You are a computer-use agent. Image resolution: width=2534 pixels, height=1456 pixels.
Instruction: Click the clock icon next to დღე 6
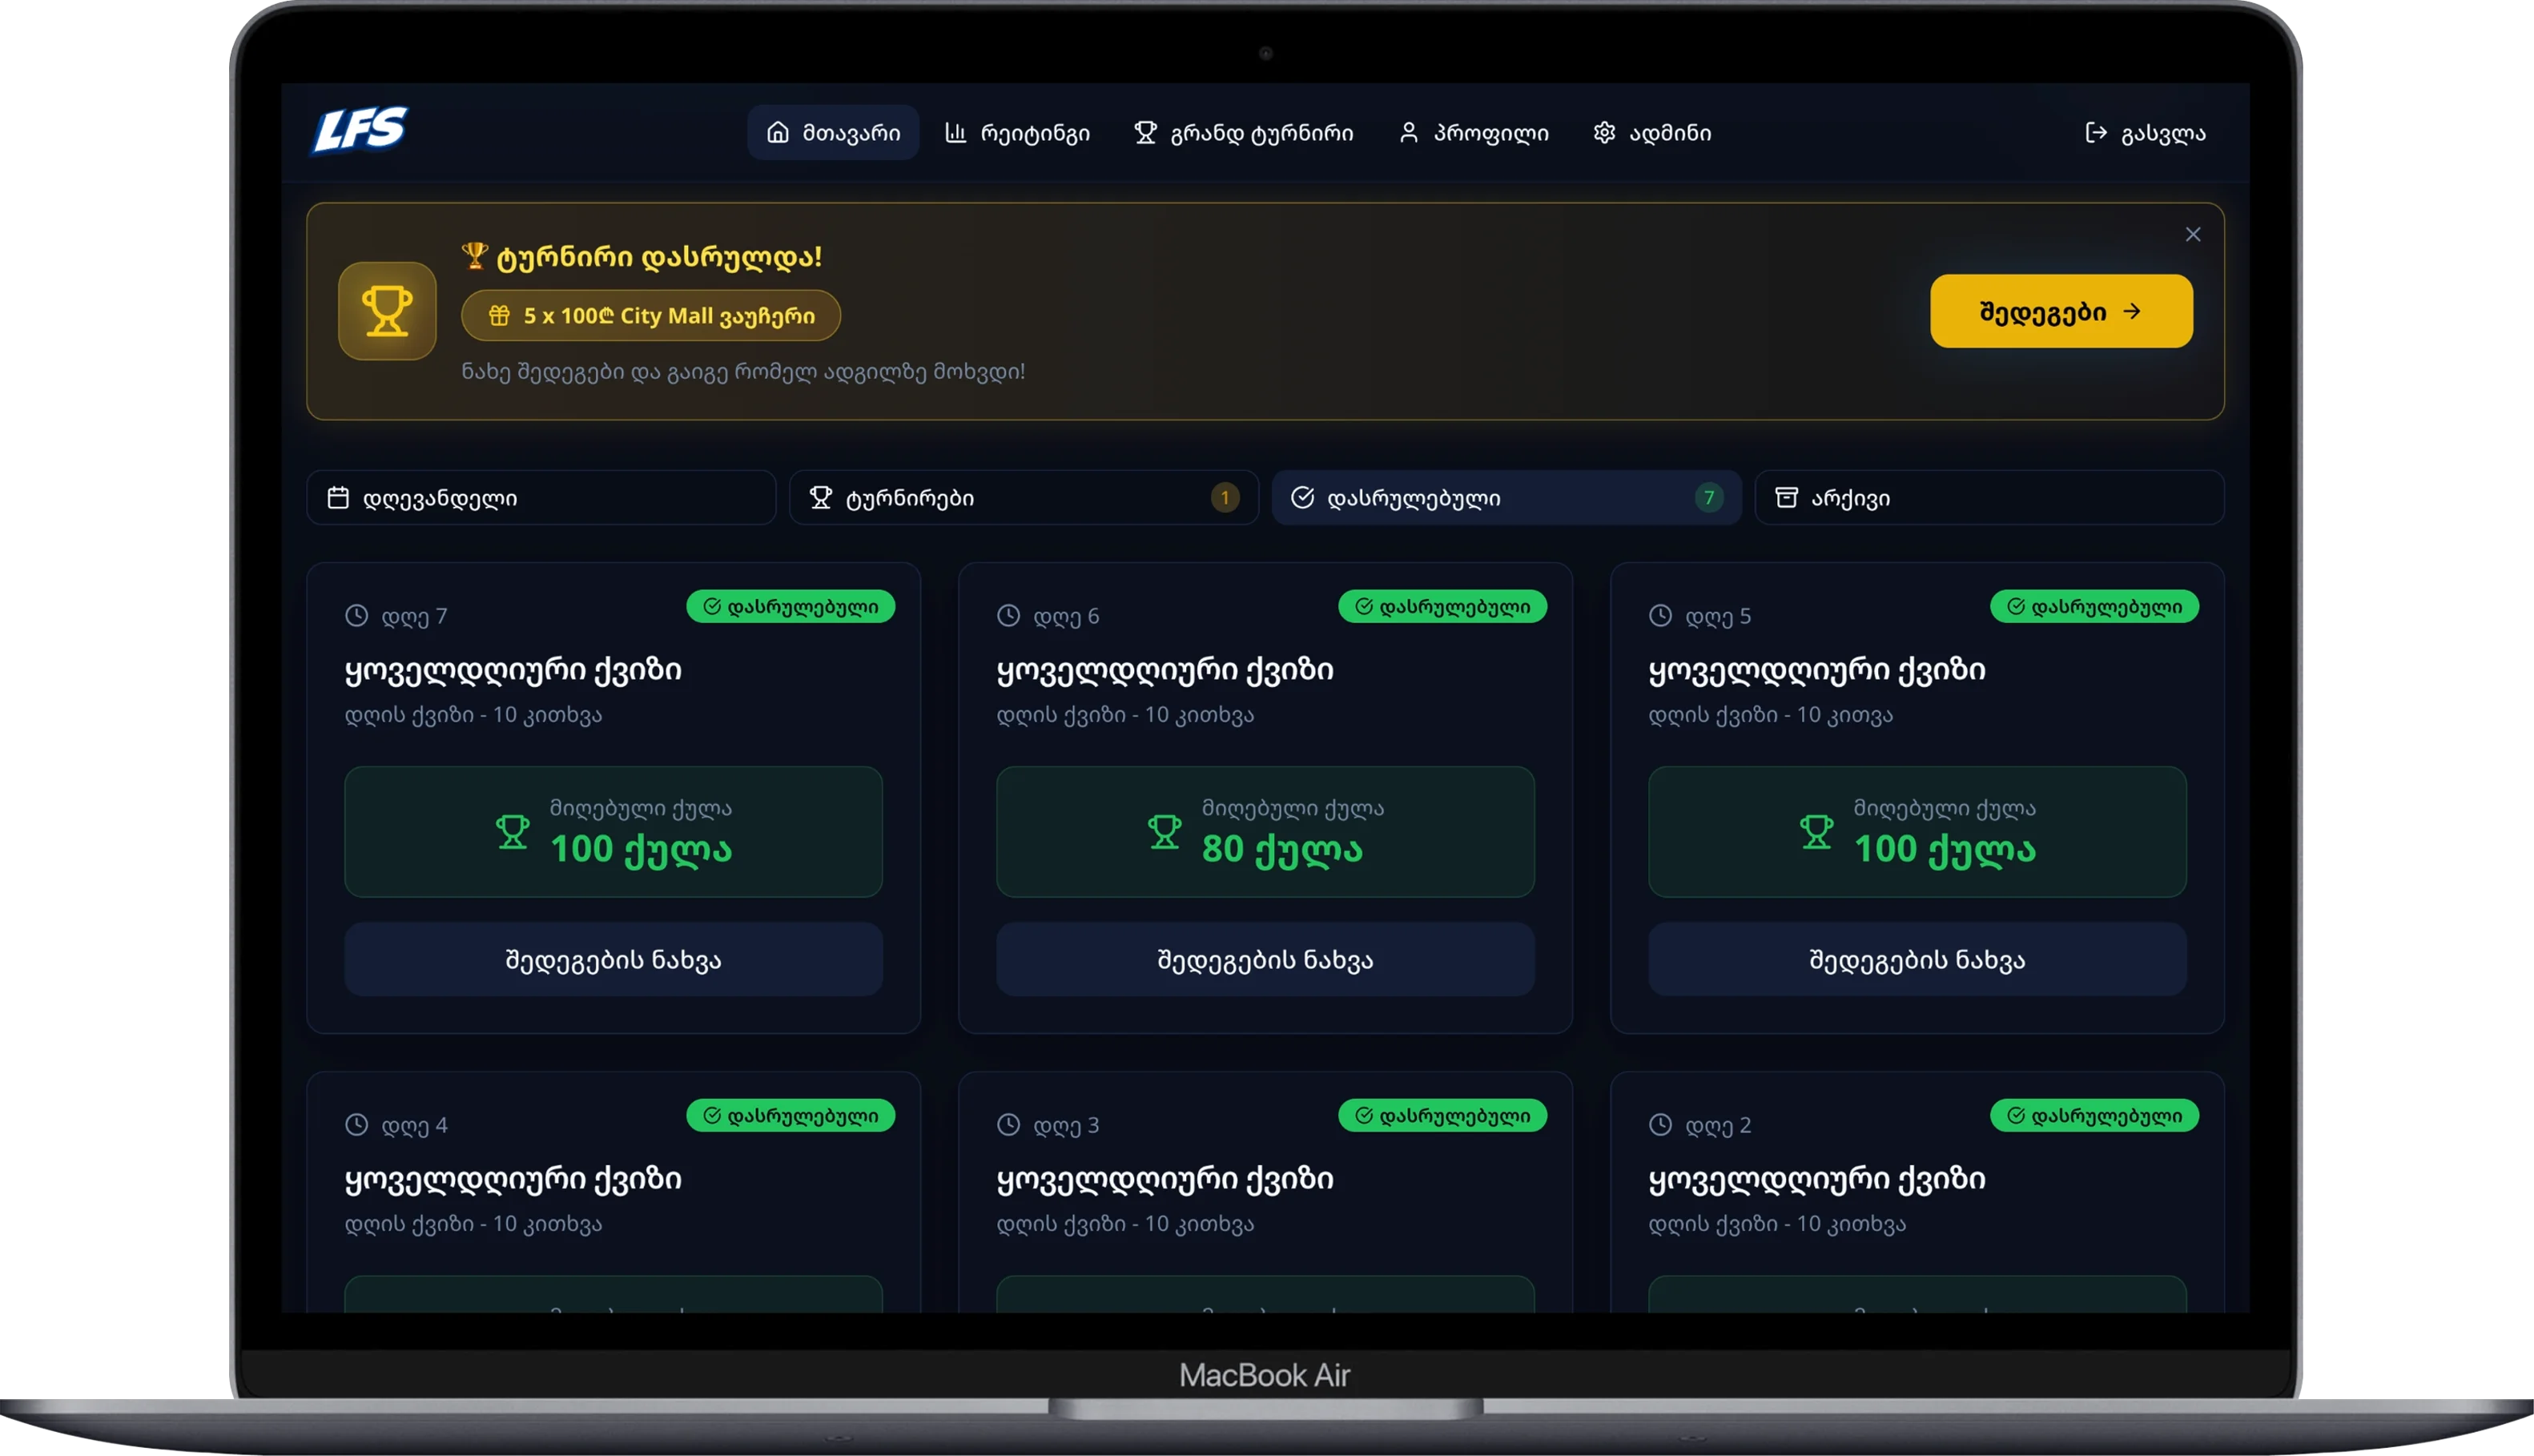[x=1008, y=616]
